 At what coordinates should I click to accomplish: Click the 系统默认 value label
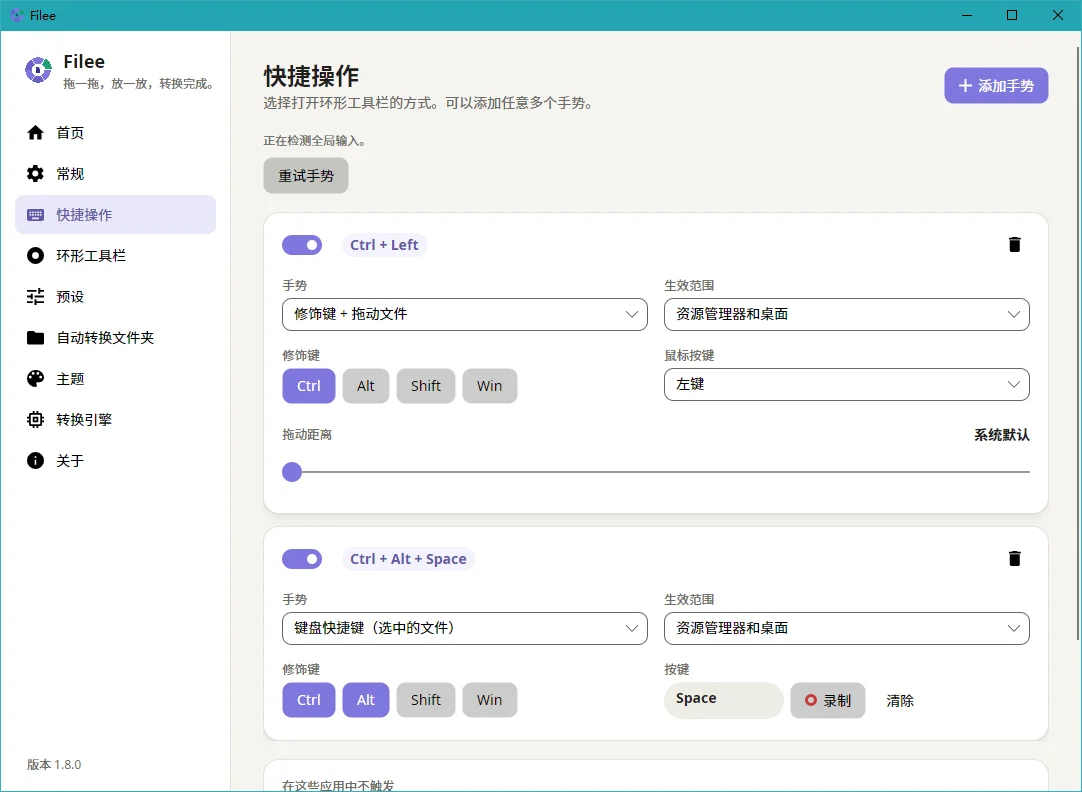[x=1001, y=435]
